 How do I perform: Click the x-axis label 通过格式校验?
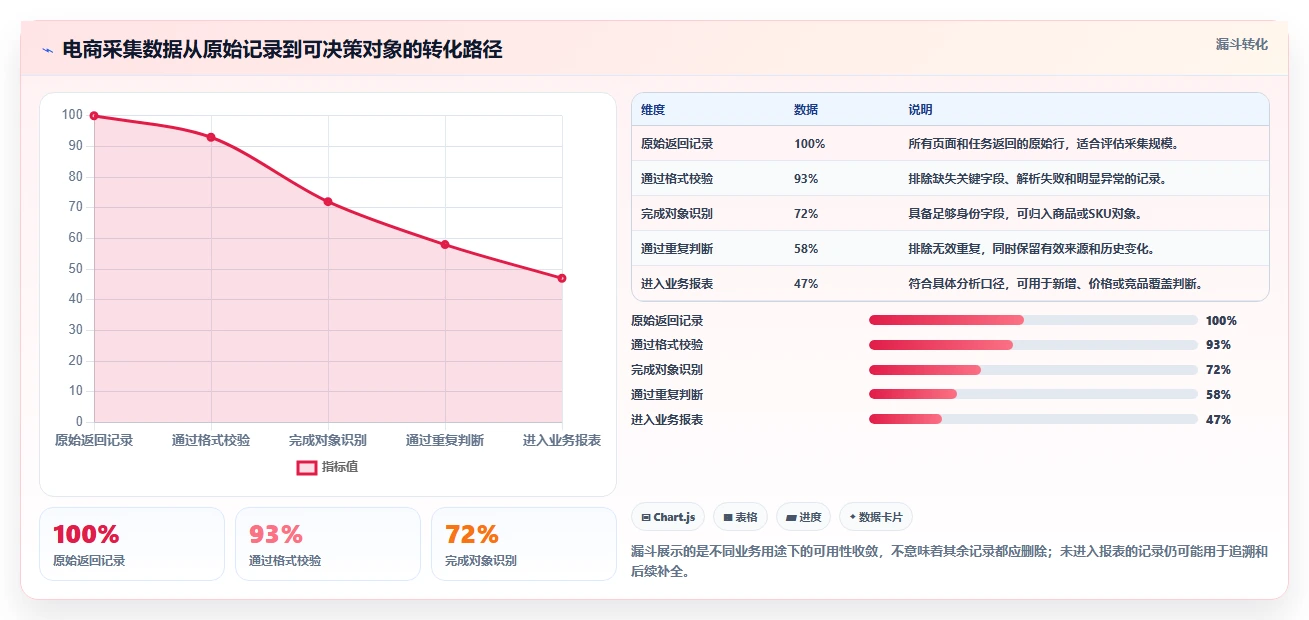pos(211,440)
